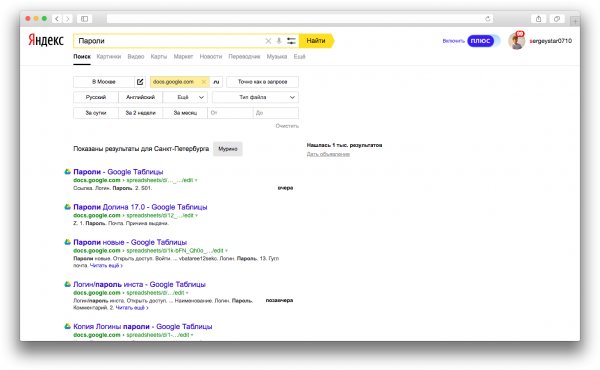Viewport: 600px width, 370px height.
Task: Toggle the Safari sidebar button
Action: coord(85,18)
